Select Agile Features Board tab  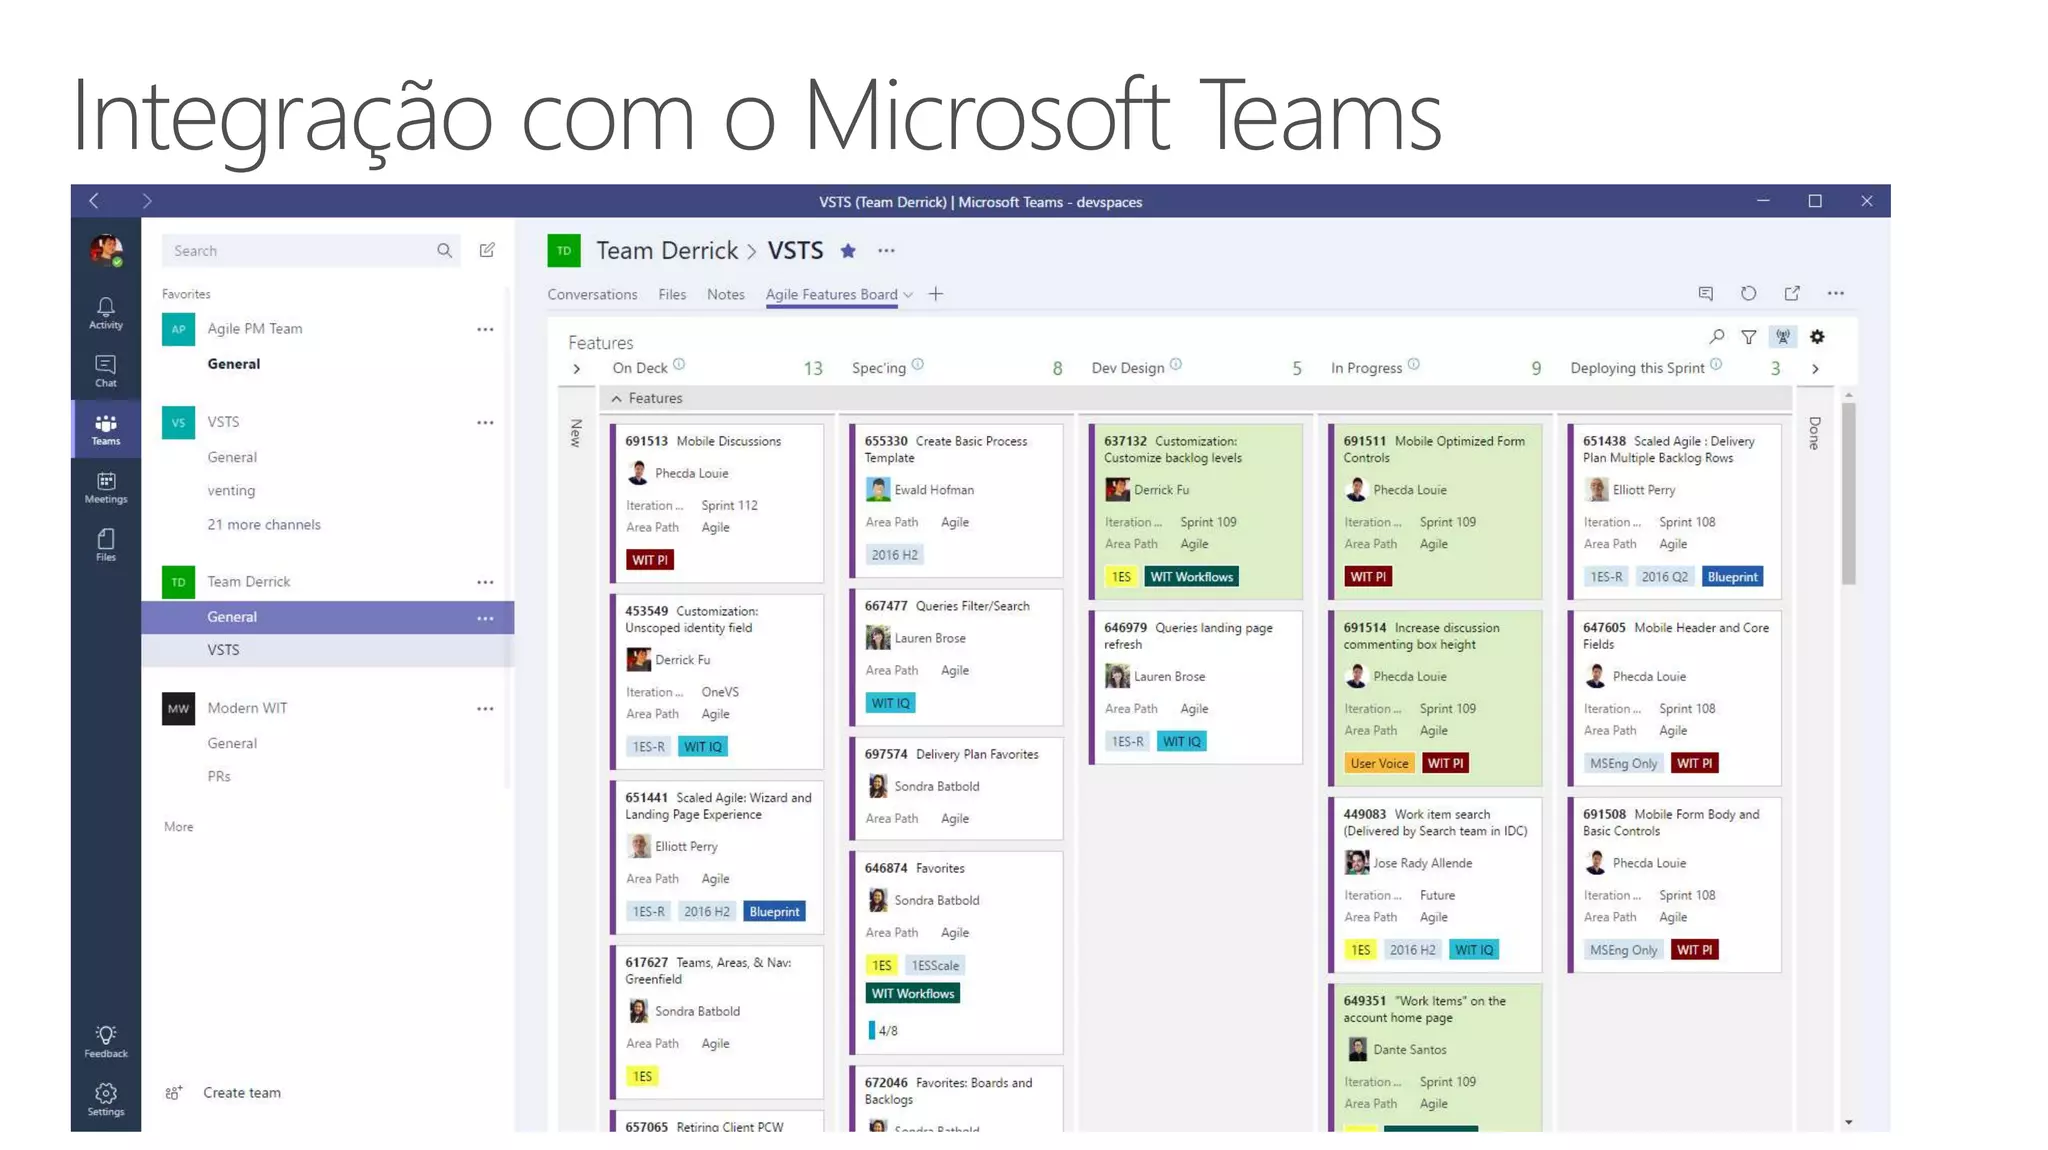pyautogui.click(x=831, y=294)
